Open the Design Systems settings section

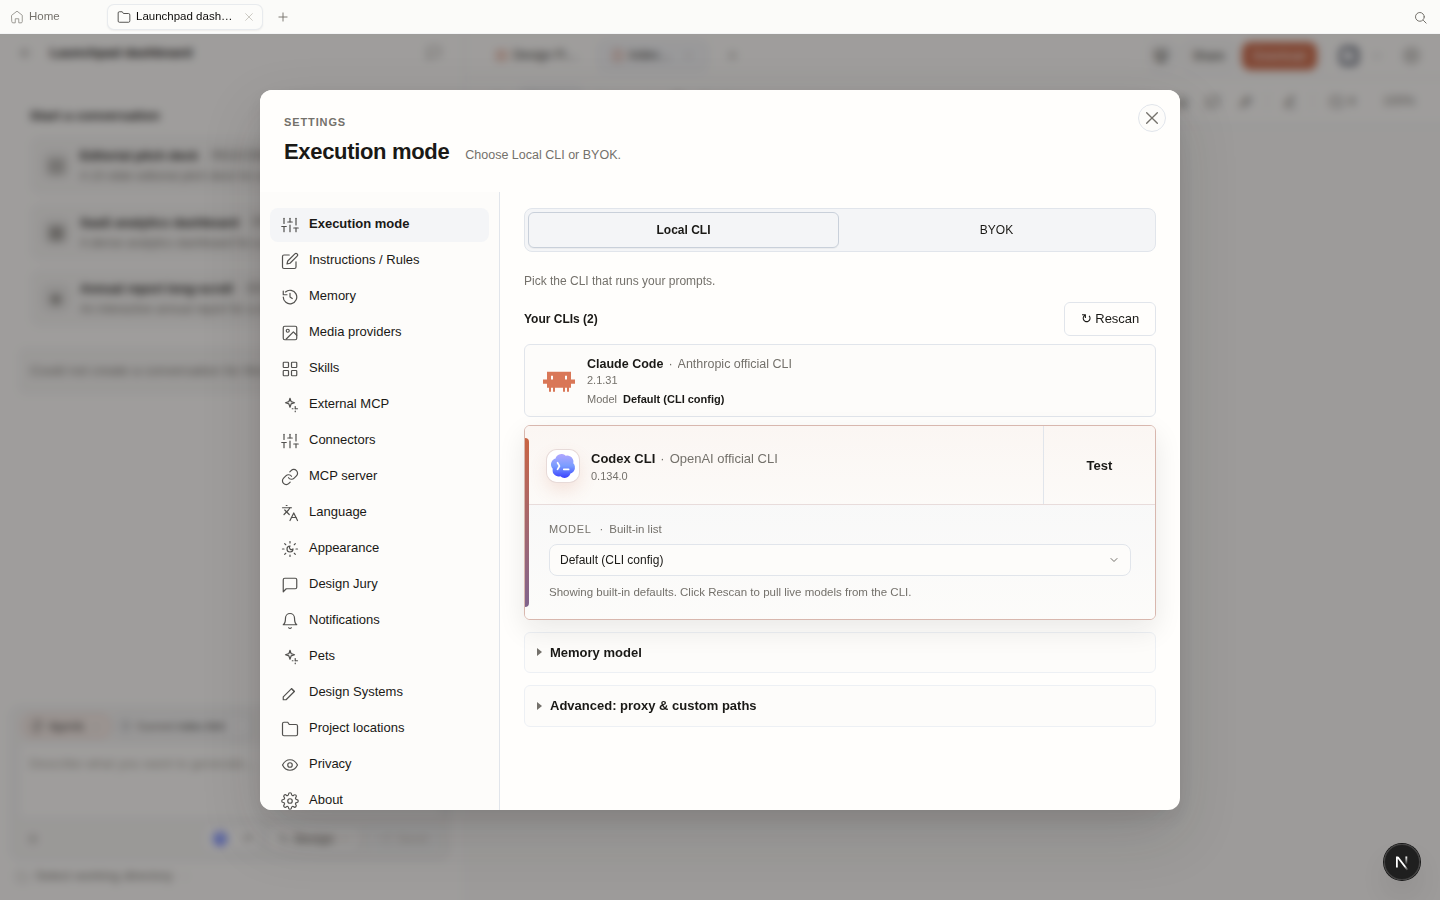click(x=379, y=692)
